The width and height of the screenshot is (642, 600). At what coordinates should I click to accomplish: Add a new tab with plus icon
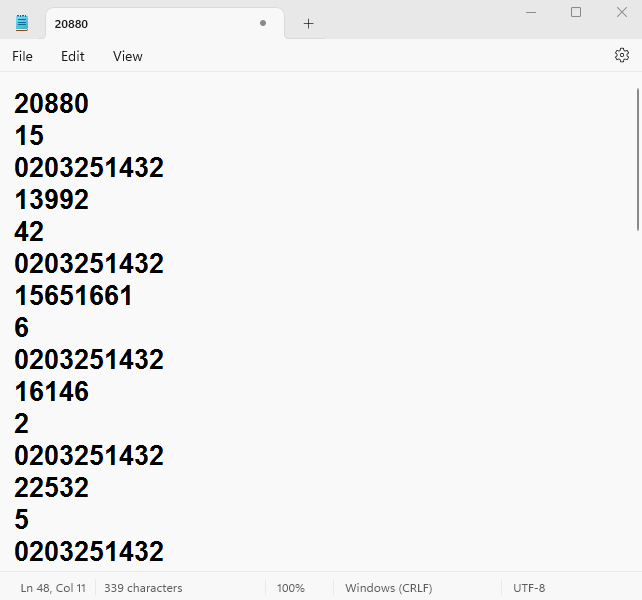pos(308,23)
